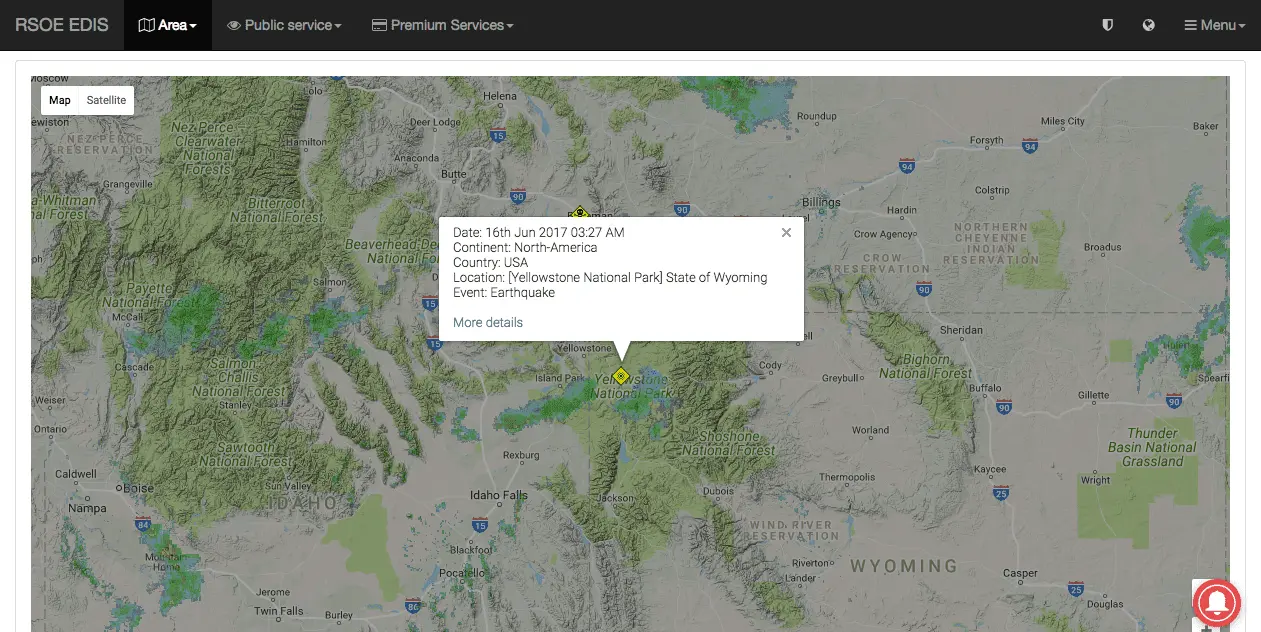1261x632 pixels.
Task: Click the Nampa city label
Action: click(x=88, y=508)
